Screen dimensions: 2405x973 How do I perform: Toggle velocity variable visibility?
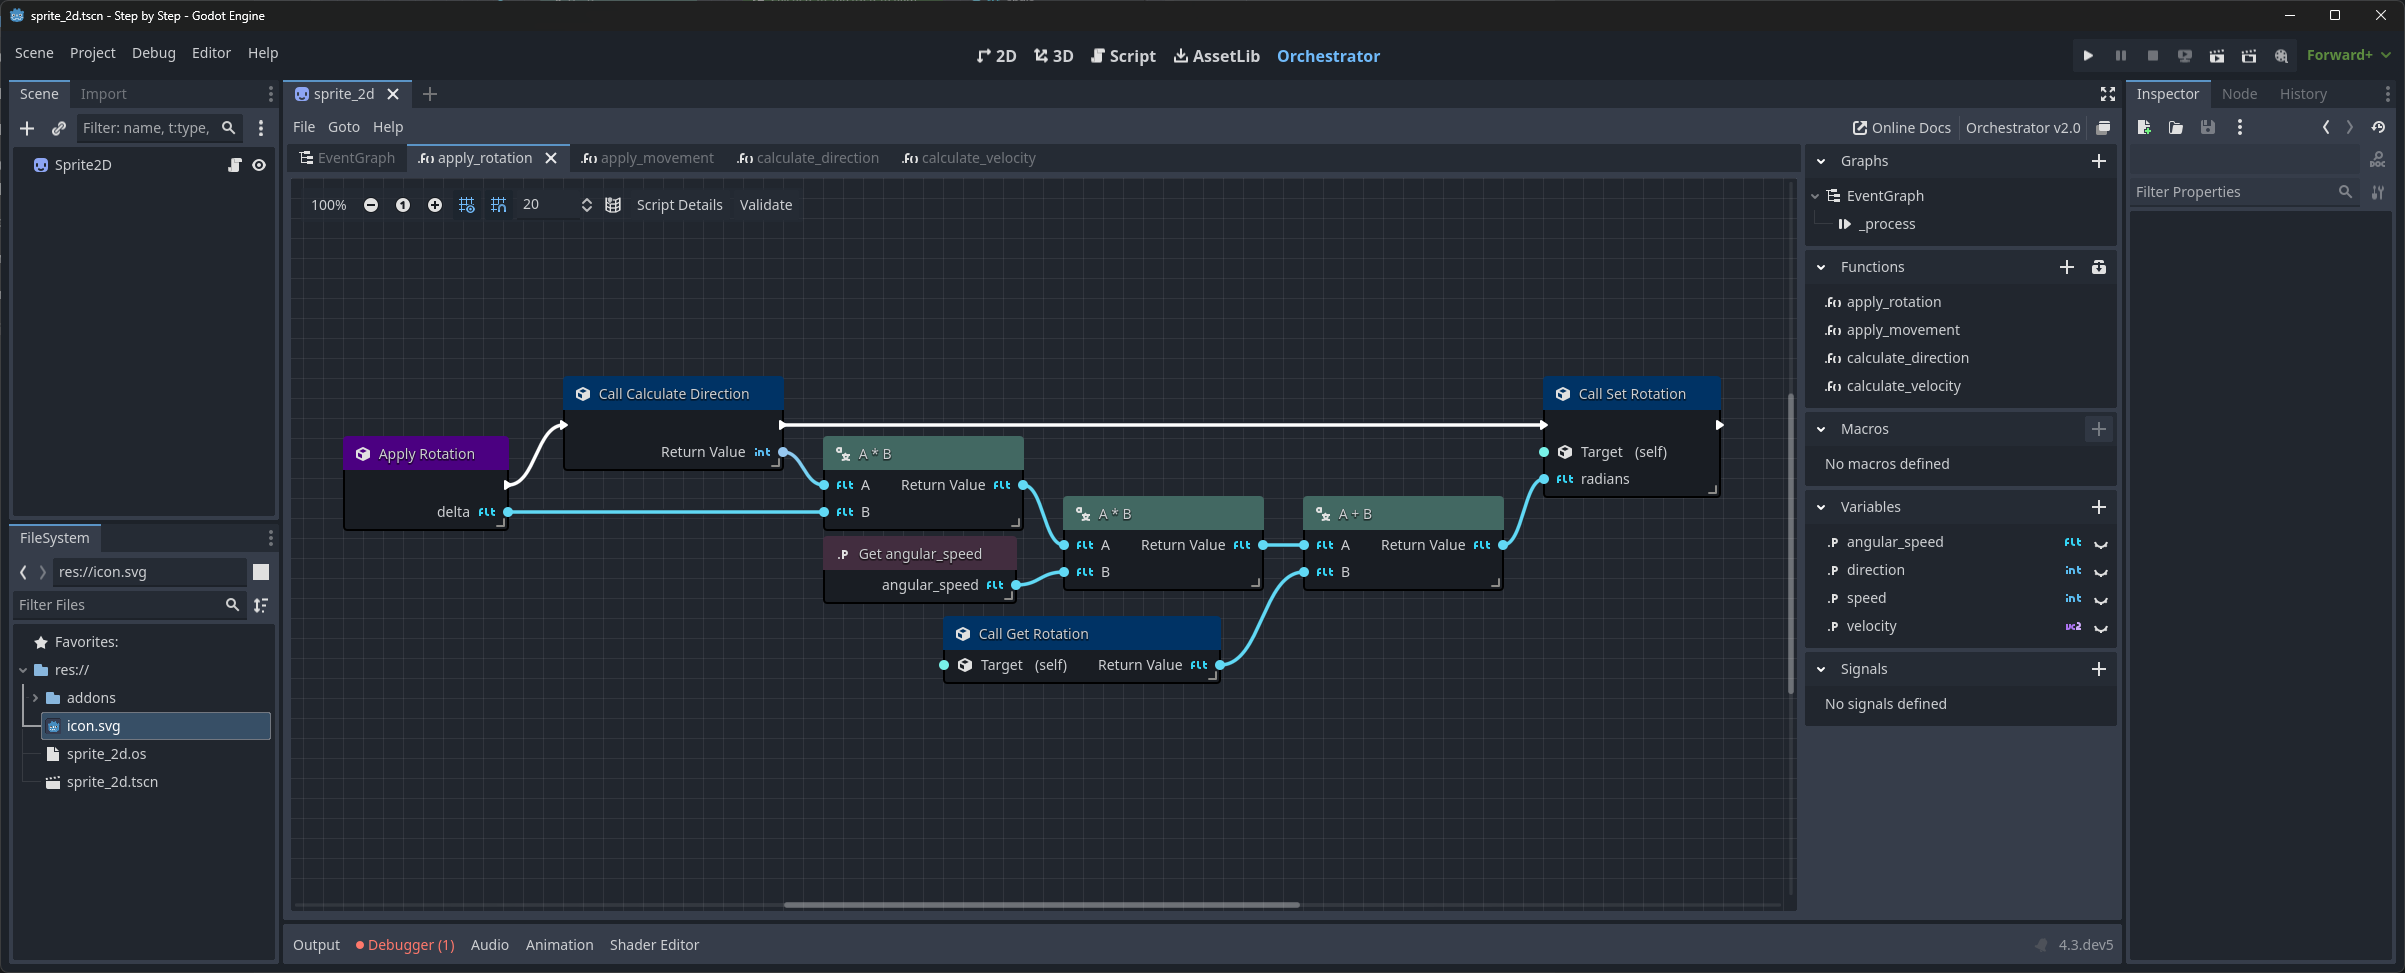[2101, 627]
